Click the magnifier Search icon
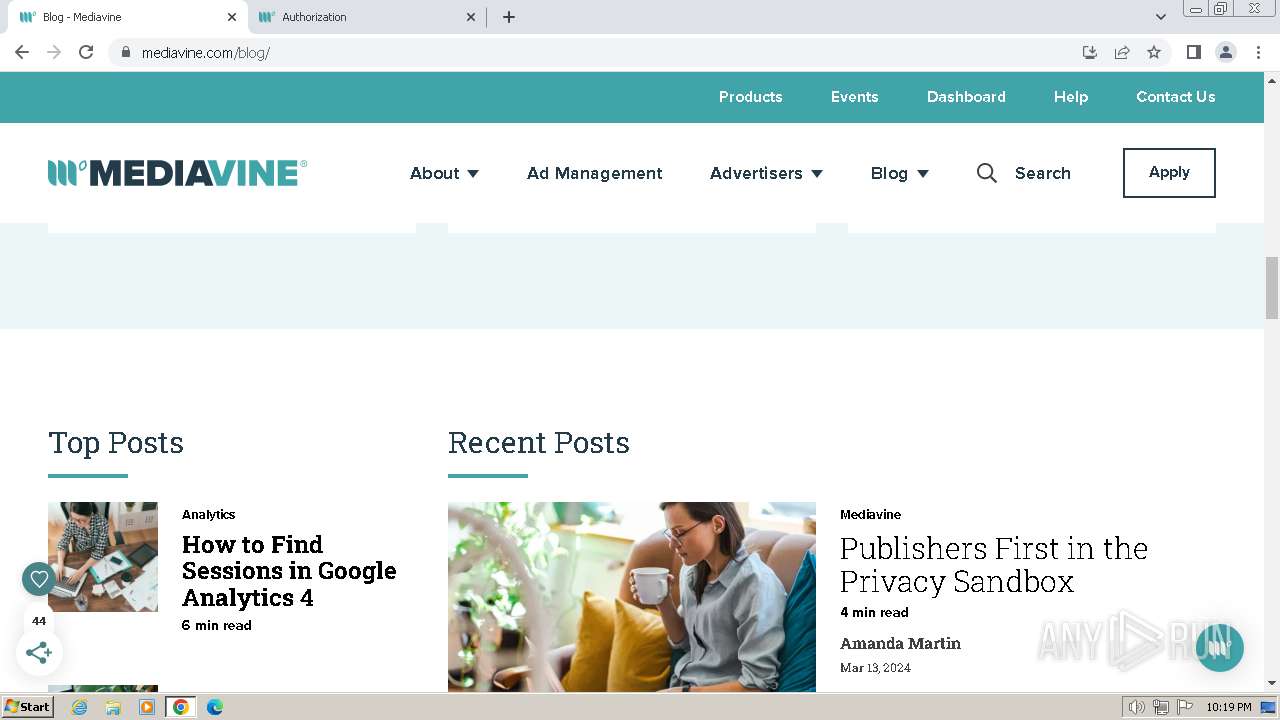Viewport: 1280px width, 720px height. (986, 173)
